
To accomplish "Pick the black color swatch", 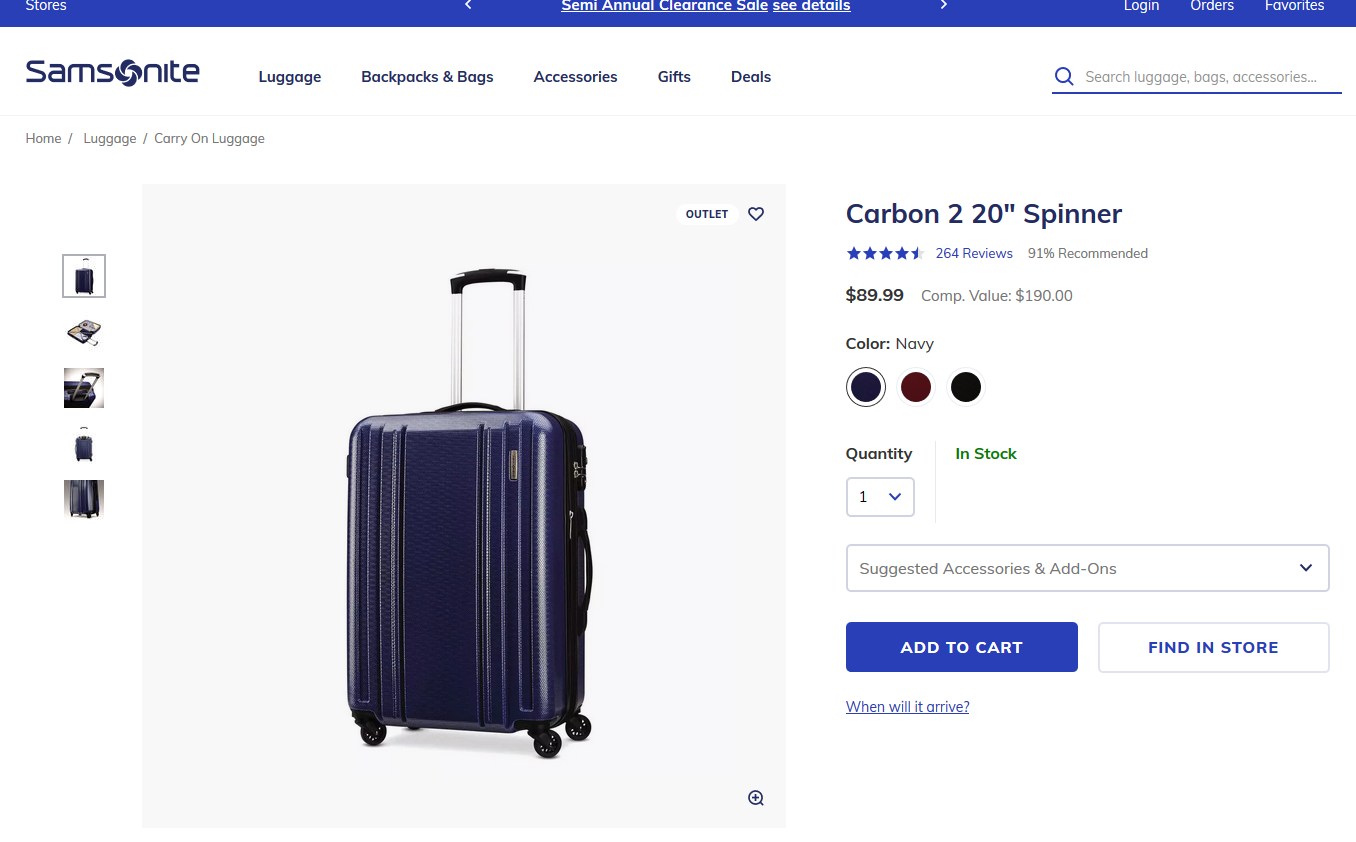I will click(x=966, y=387).
